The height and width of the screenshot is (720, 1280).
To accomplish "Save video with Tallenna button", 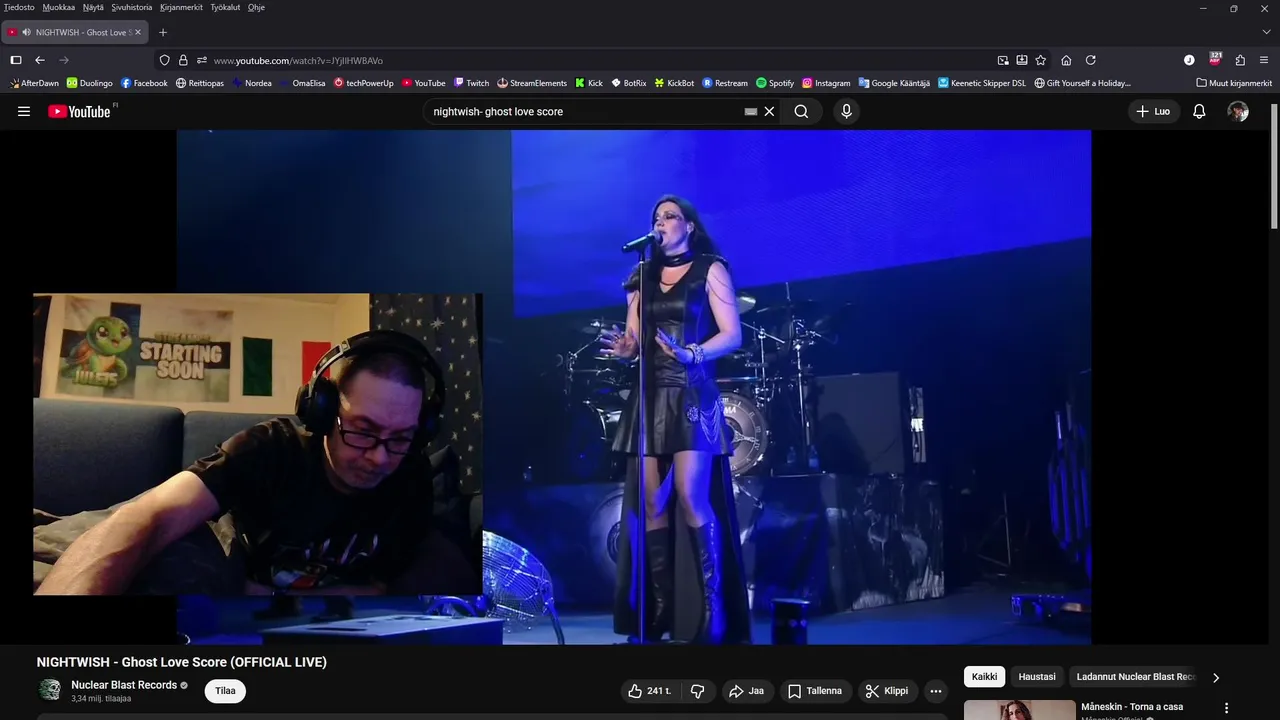I will point(815,691).
